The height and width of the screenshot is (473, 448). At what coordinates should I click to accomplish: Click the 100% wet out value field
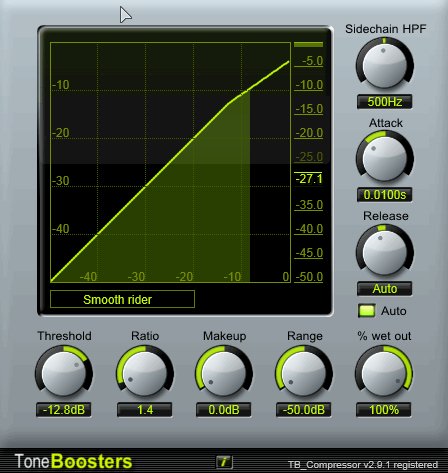click(384, 410)
